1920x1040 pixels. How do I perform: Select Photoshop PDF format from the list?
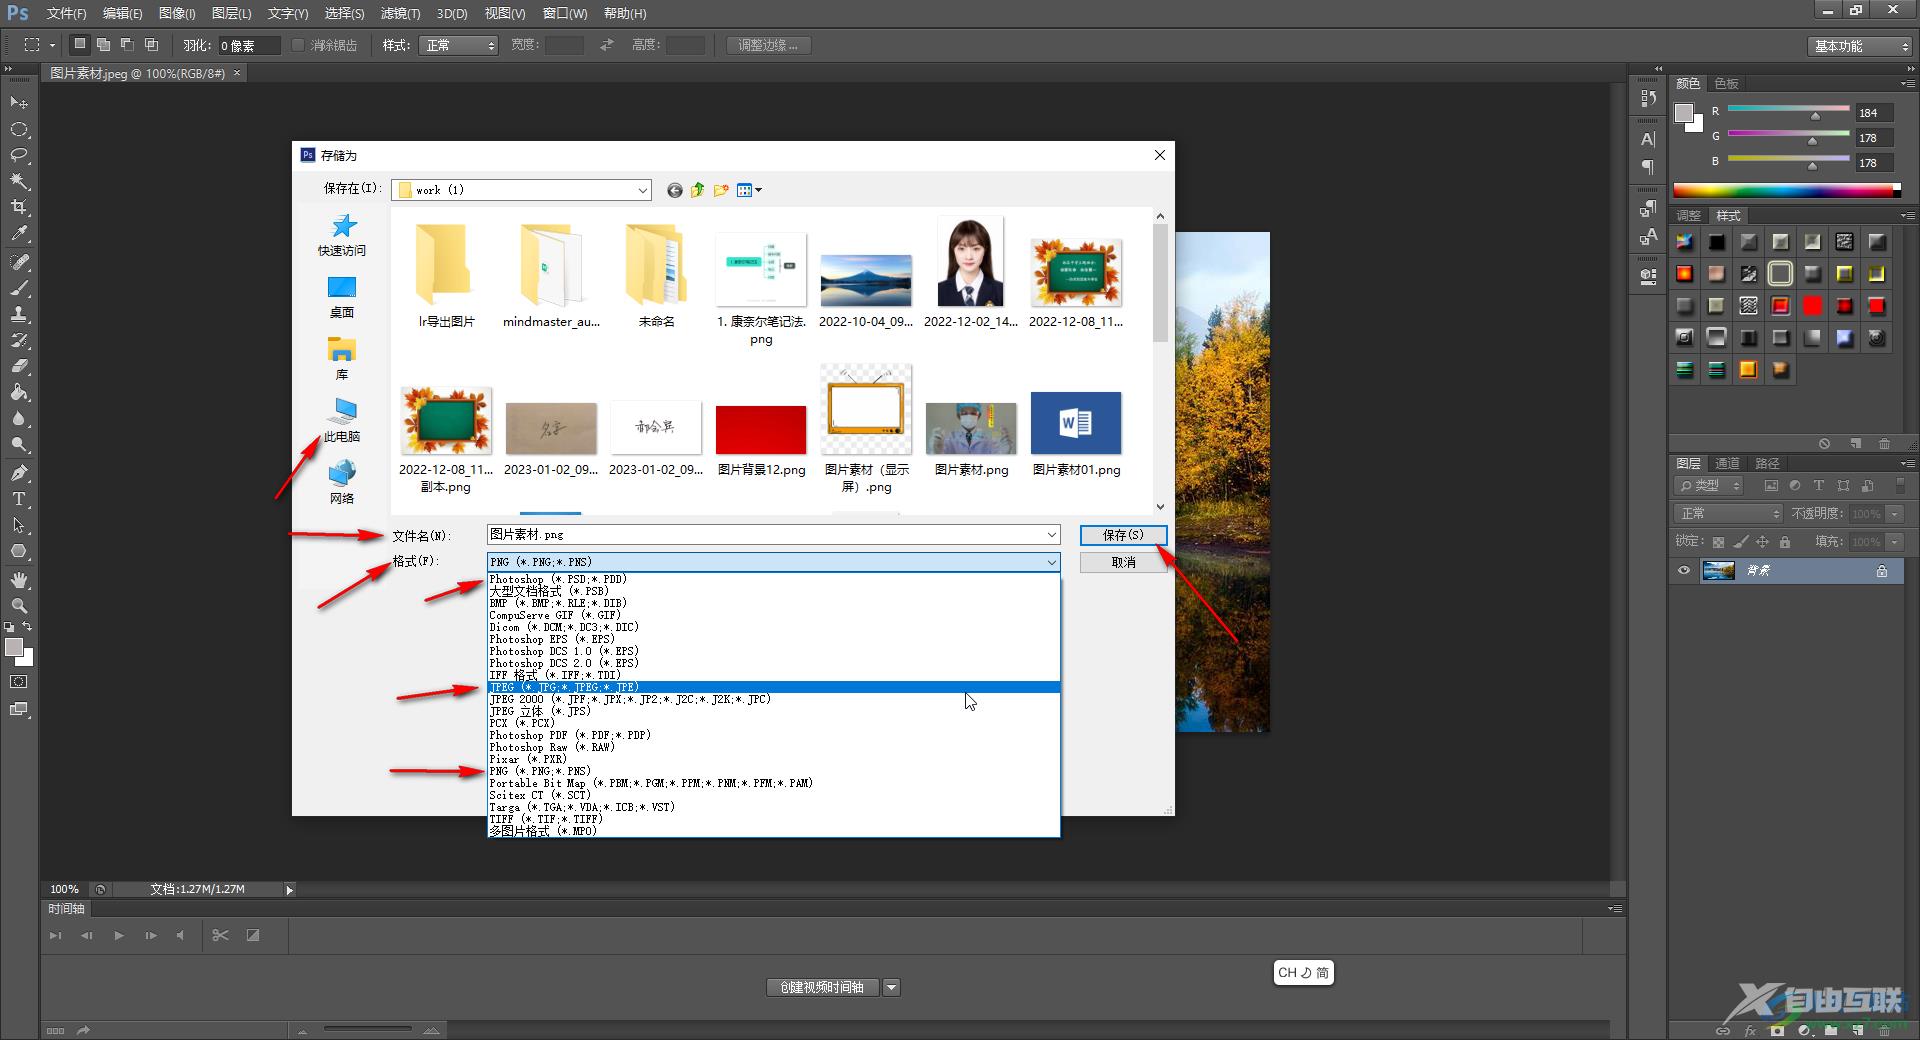(x=773, y=735)
